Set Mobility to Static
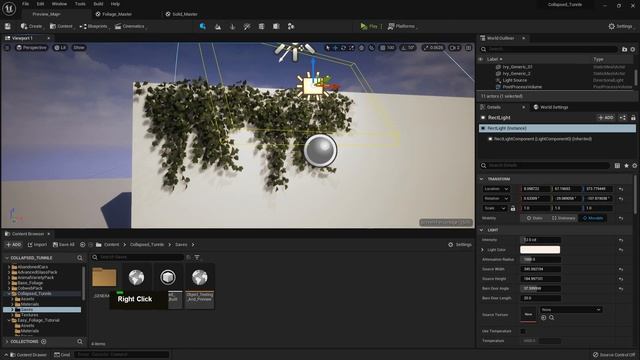 point(534,218)
